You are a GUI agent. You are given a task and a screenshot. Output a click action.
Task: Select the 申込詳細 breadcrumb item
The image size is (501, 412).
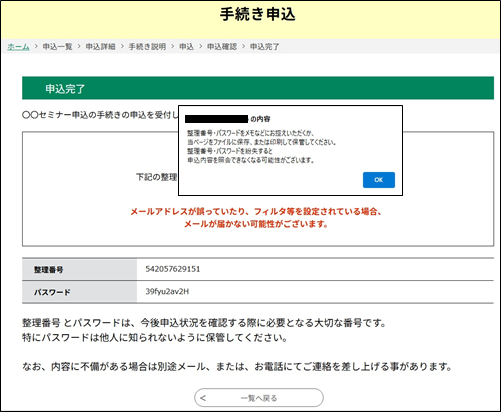(100, 47)
